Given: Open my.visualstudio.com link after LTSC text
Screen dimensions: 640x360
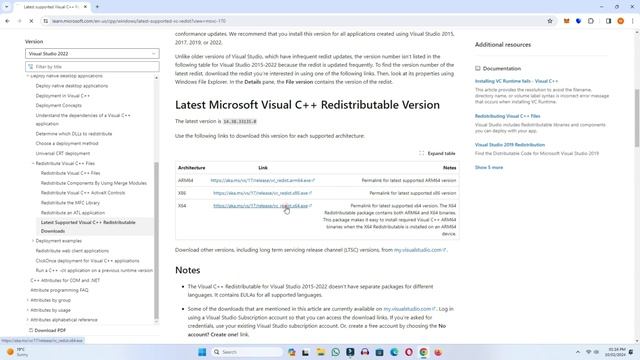Looking at the screenshot, I should [420, 250].
